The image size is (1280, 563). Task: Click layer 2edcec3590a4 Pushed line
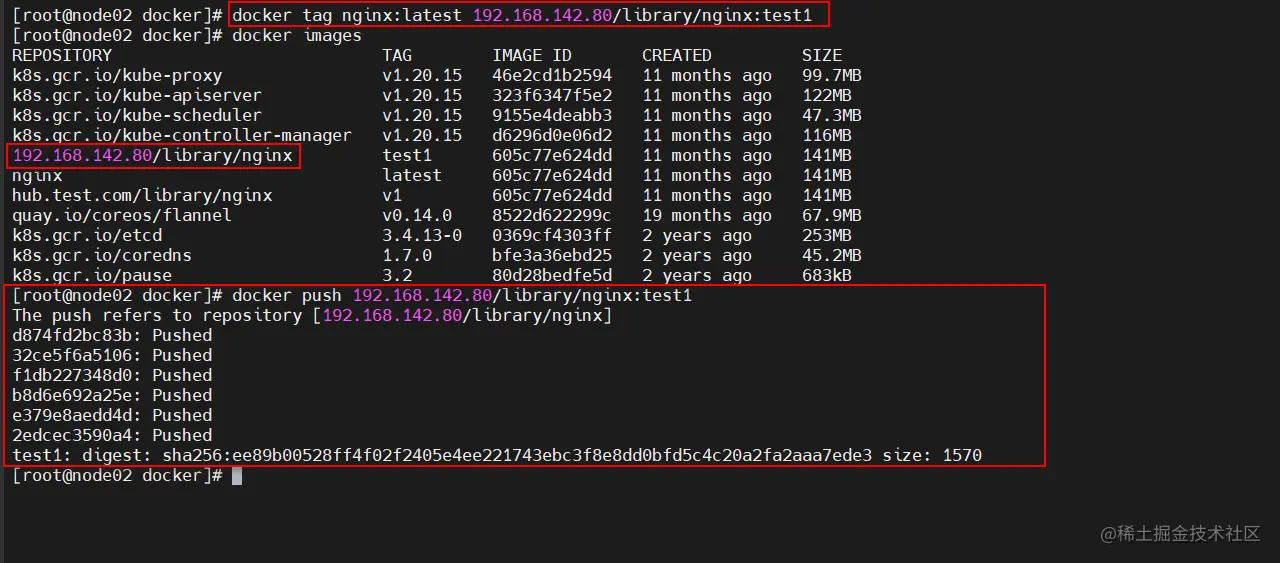[112, 435]
